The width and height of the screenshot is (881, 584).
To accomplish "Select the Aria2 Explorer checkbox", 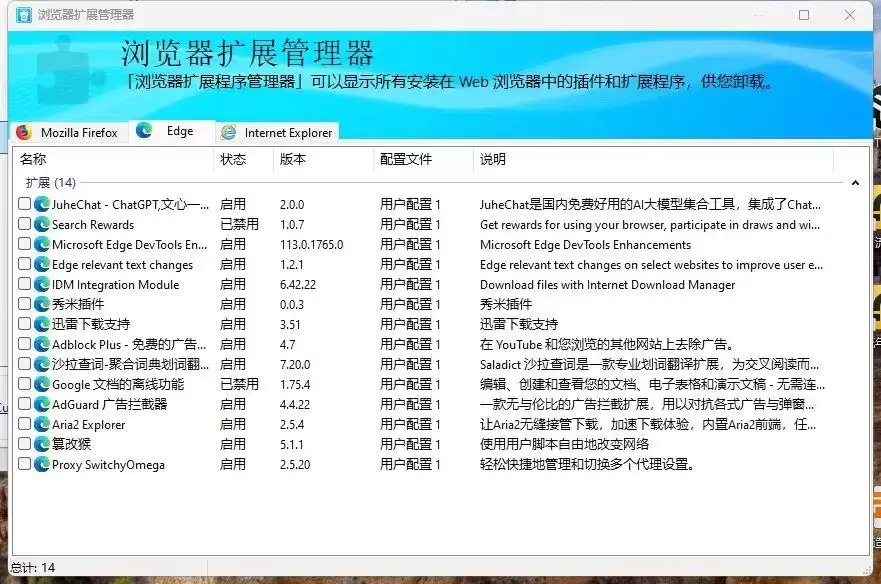I will 24,423.
